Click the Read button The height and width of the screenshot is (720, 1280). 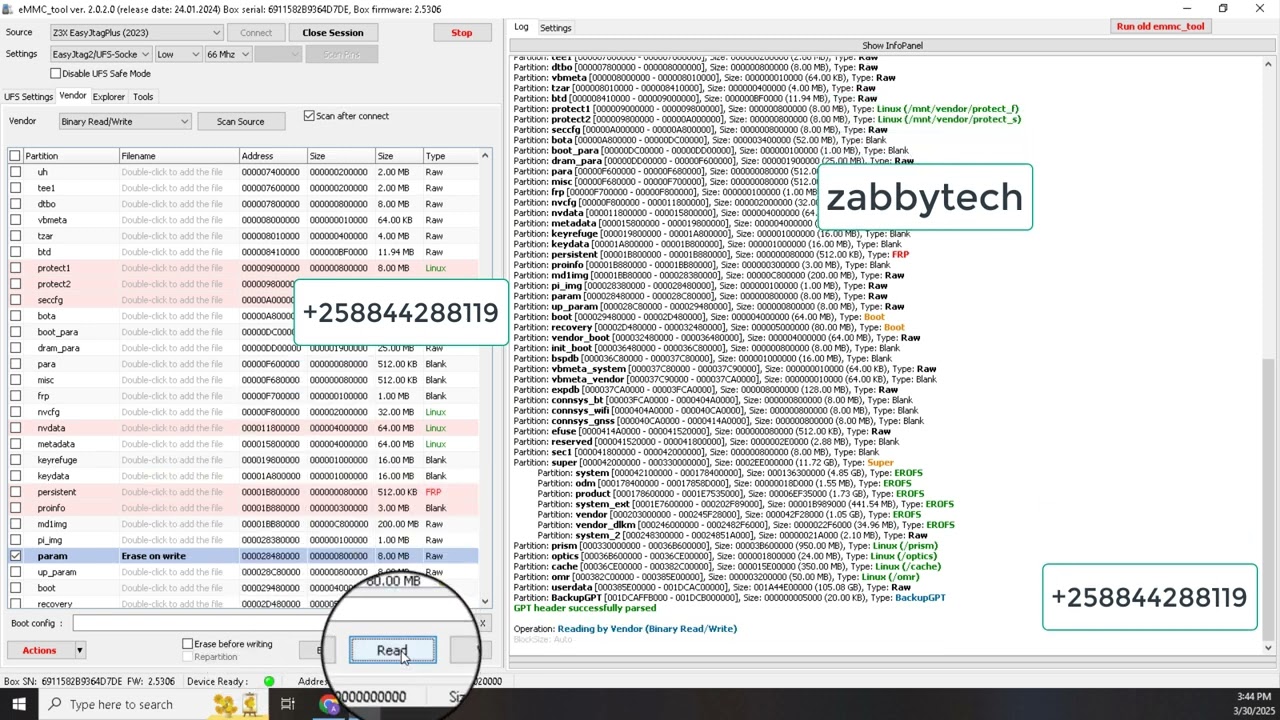pos(392,651)
